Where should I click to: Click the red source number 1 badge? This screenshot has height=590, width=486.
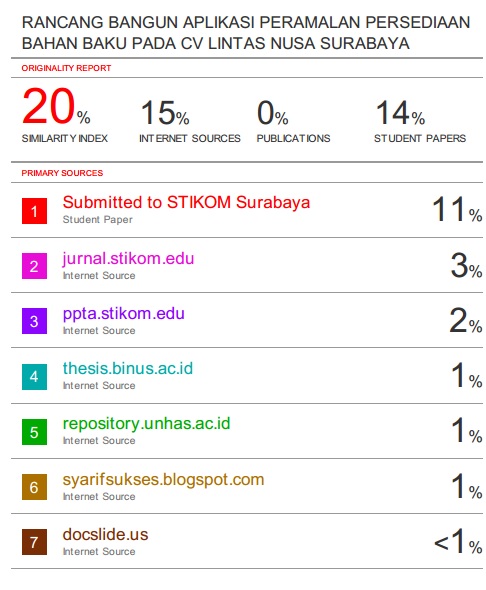click(34, 211)
